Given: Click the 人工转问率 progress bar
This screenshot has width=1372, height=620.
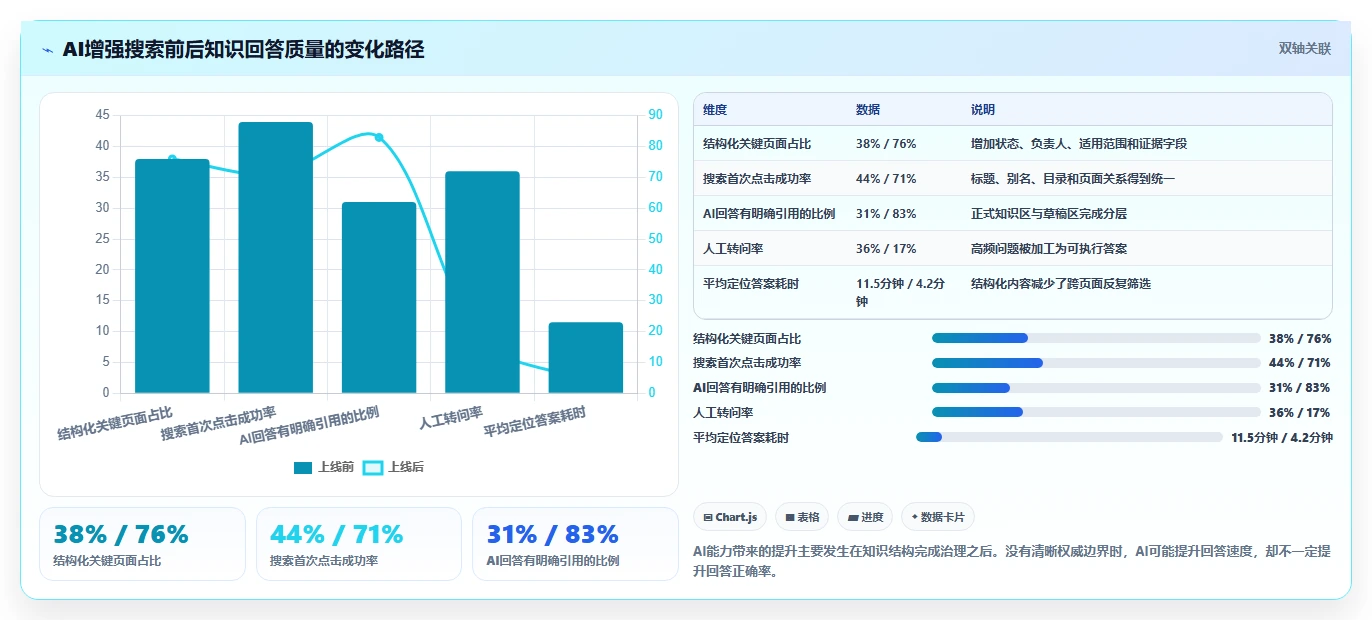Looking at the screenshot, I should point(1096,412).
